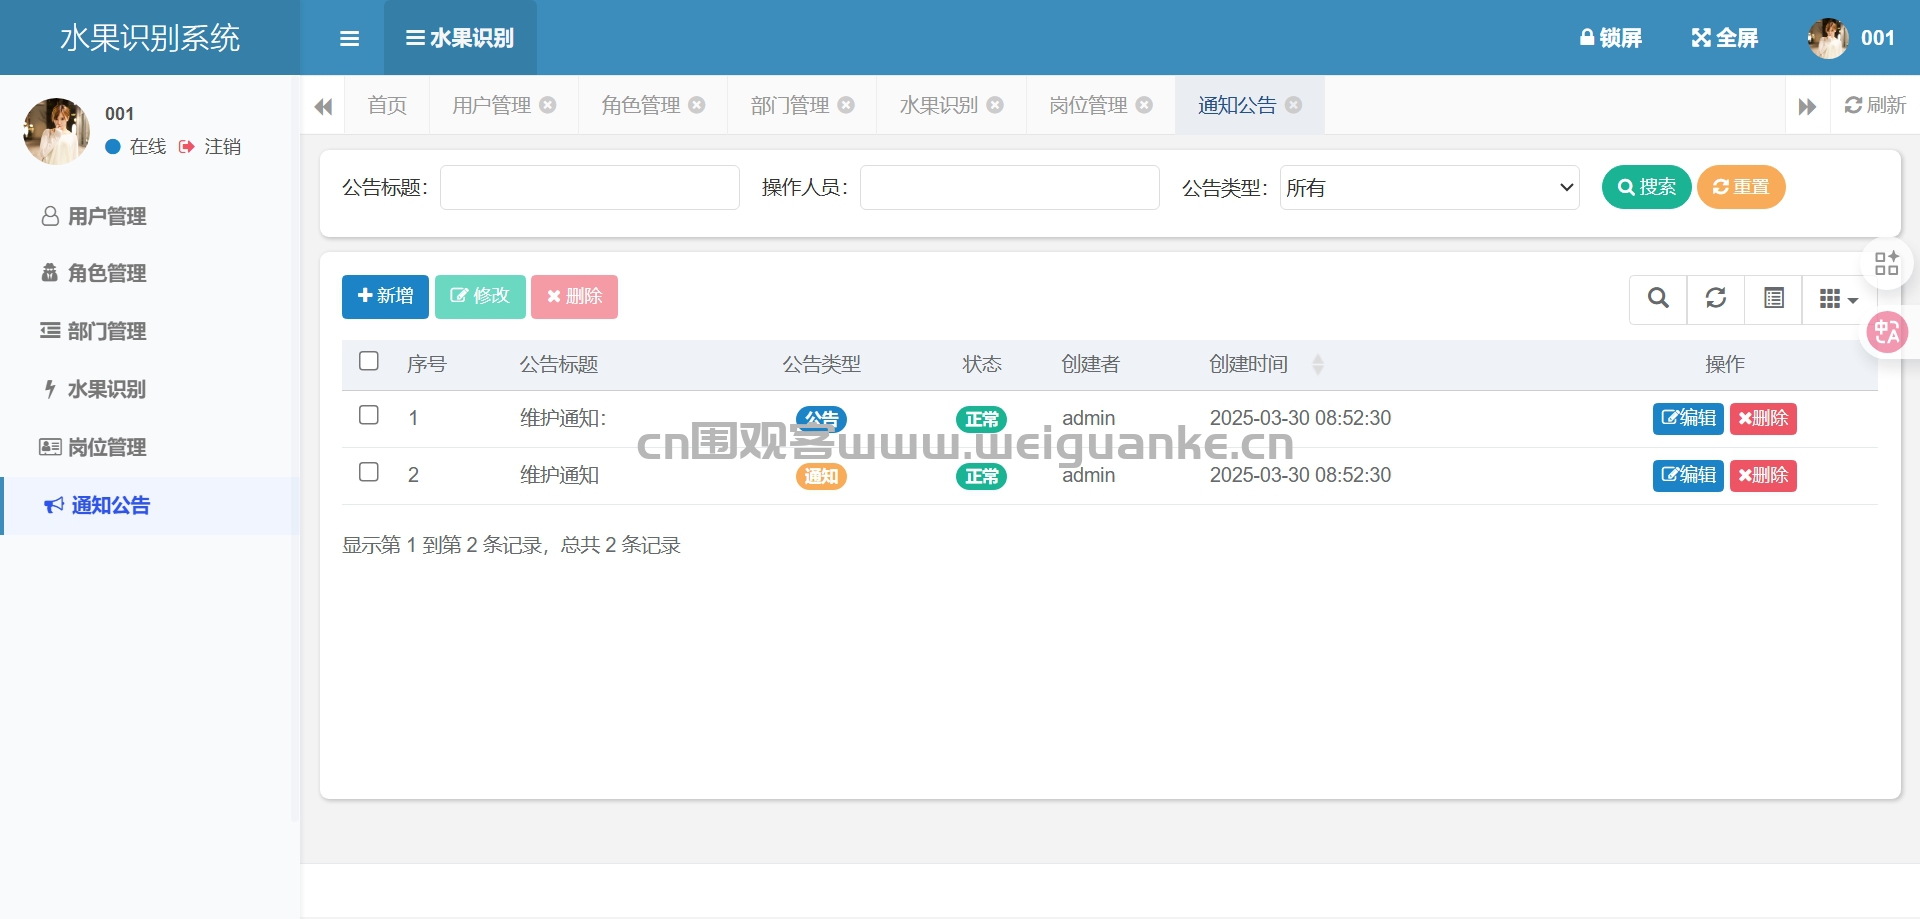
Task: Click the 修改 edit toolbar button
Action: pos(480,297)
